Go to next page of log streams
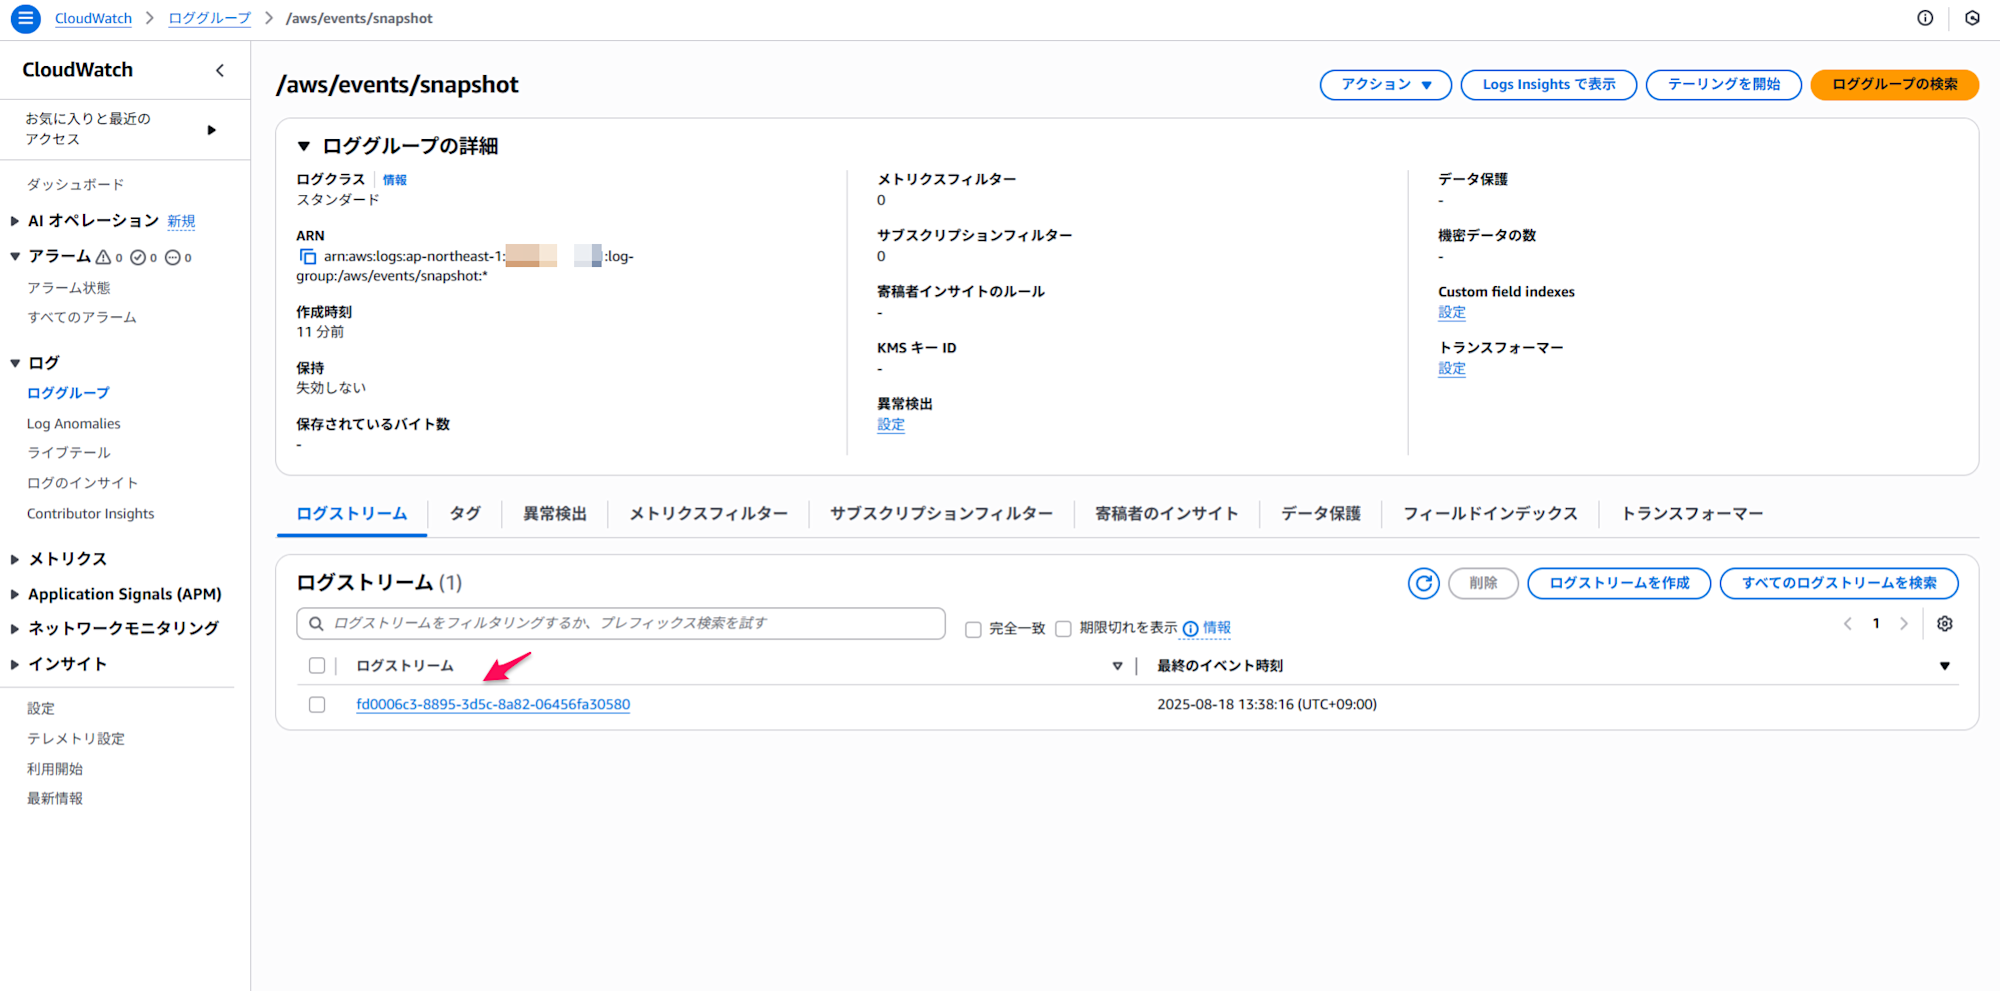The height and width of the screenshot is (991, 2000). click(1904, 624)
